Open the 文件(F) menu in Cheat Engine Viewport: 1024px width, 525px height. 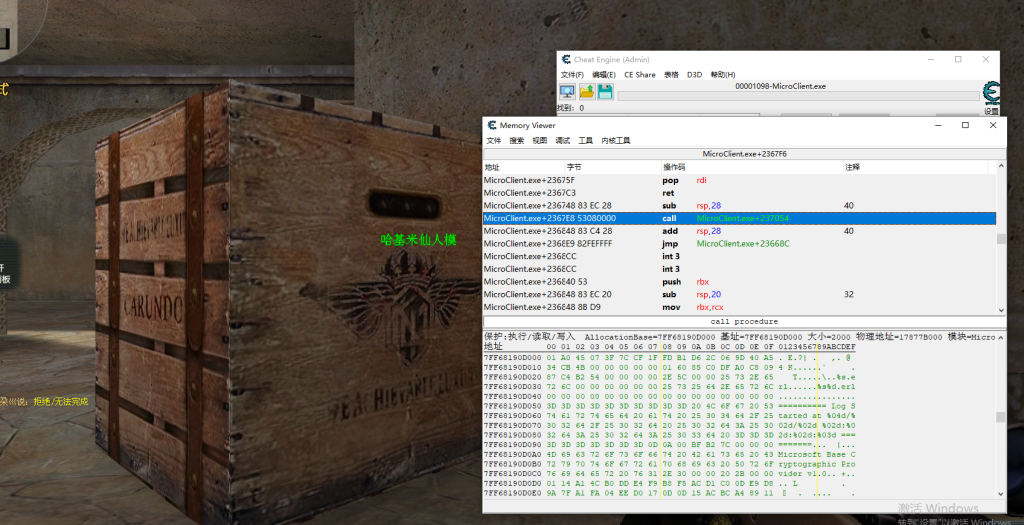point(572,75)
